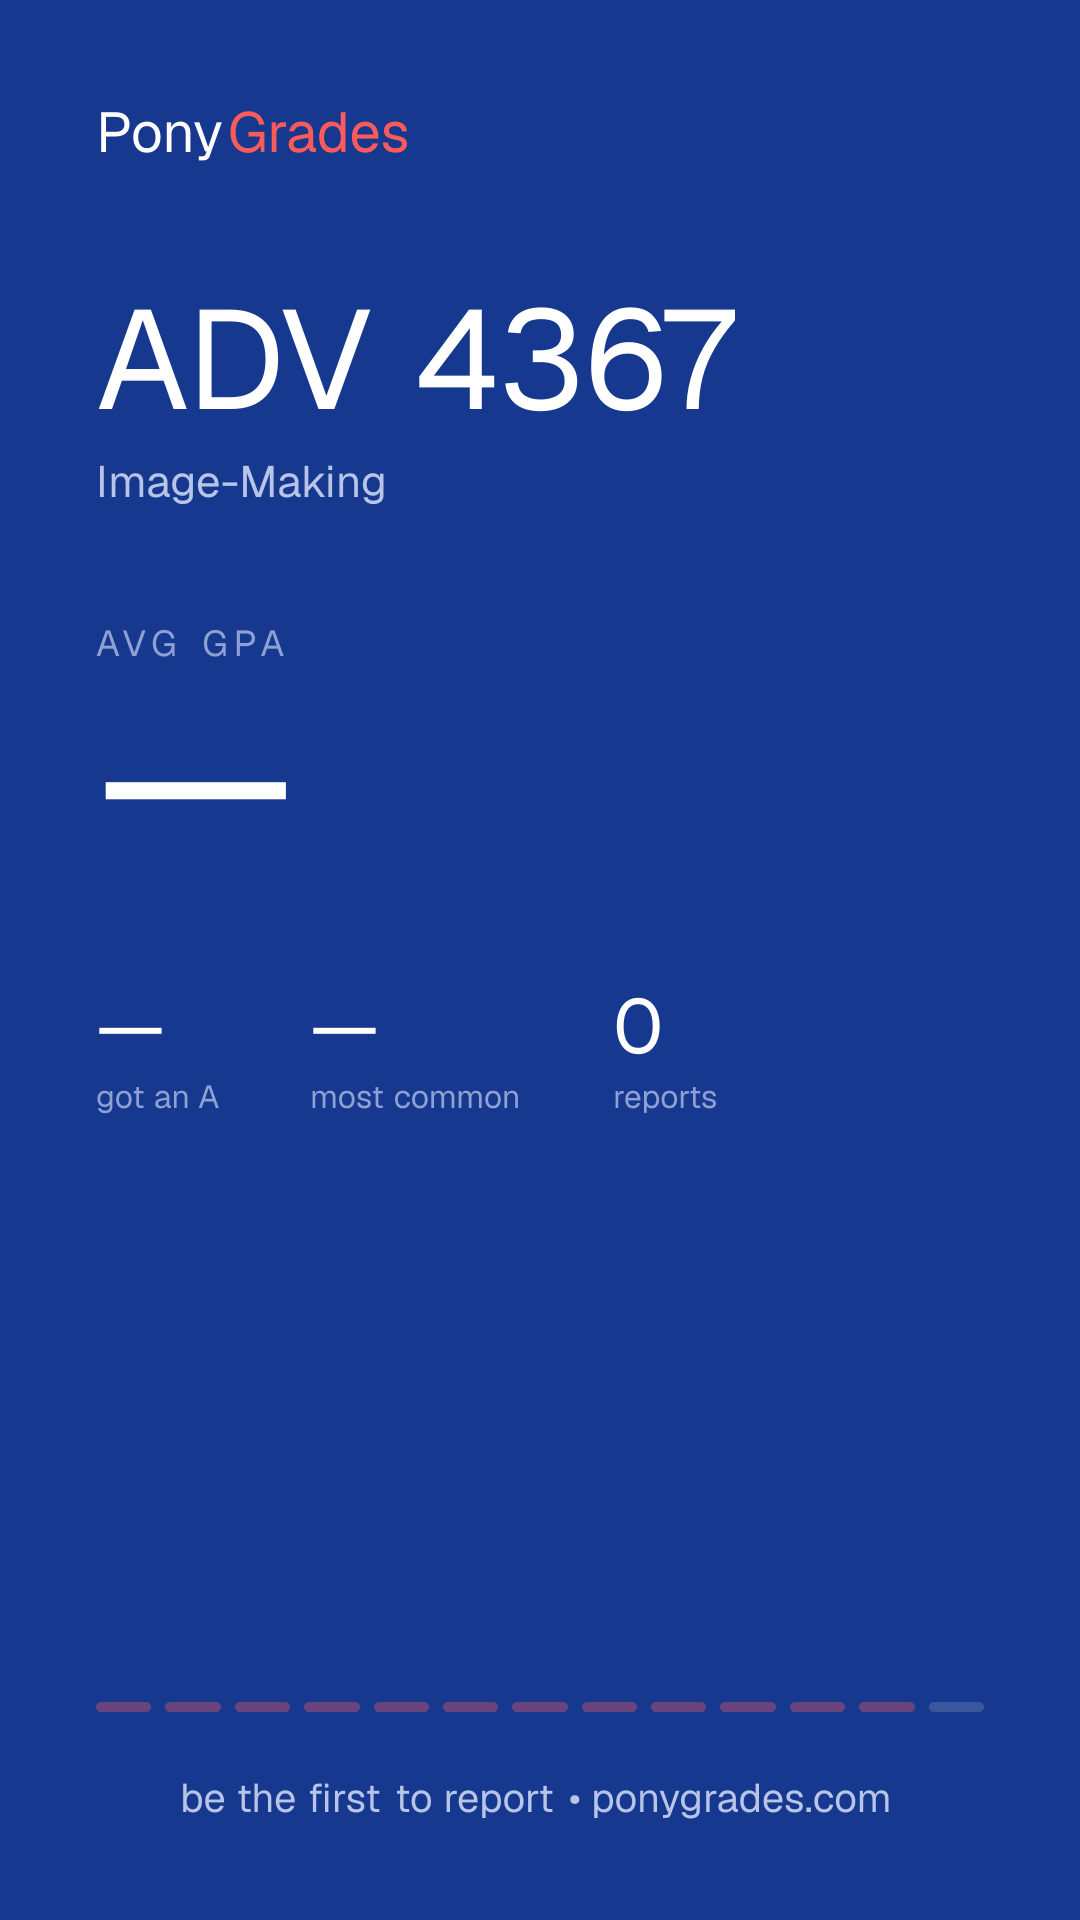Click the large average GPA dash placeholder
1080x1920 pixels.
(x=196, y=791)
